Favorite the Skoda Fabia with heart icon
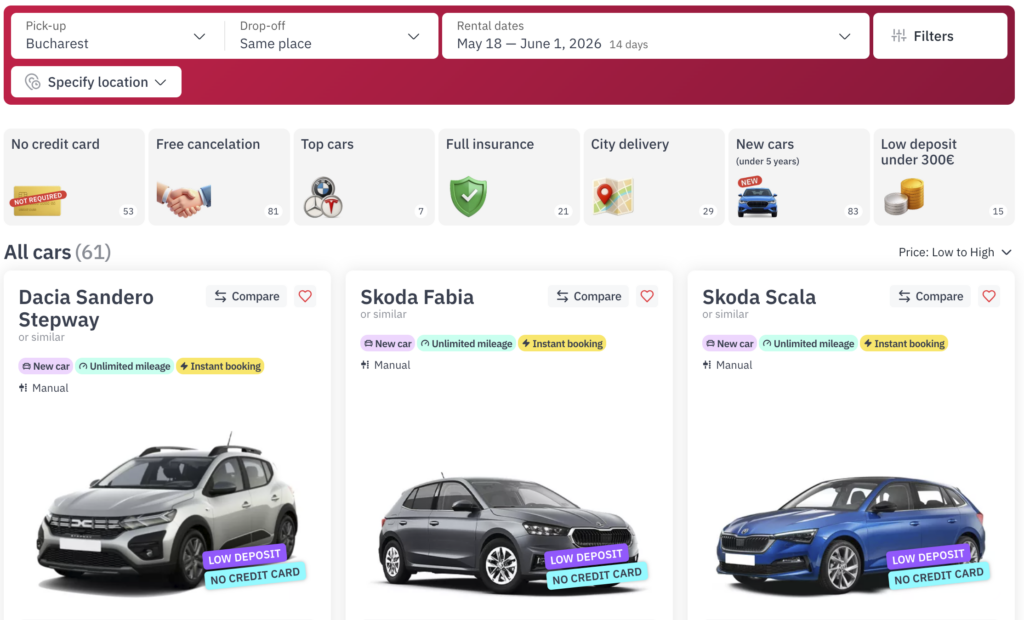The image size is (1024, 620). coord(647,296)
